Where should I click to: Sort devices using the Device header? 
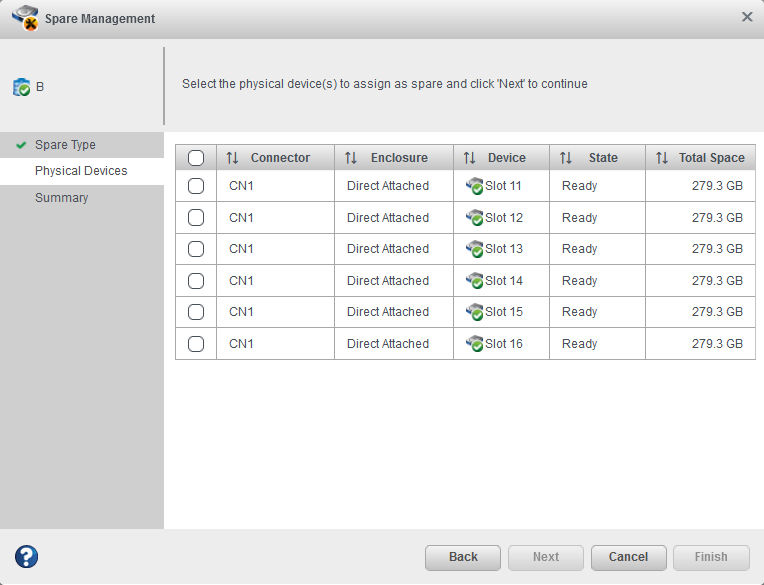point(506,158)
